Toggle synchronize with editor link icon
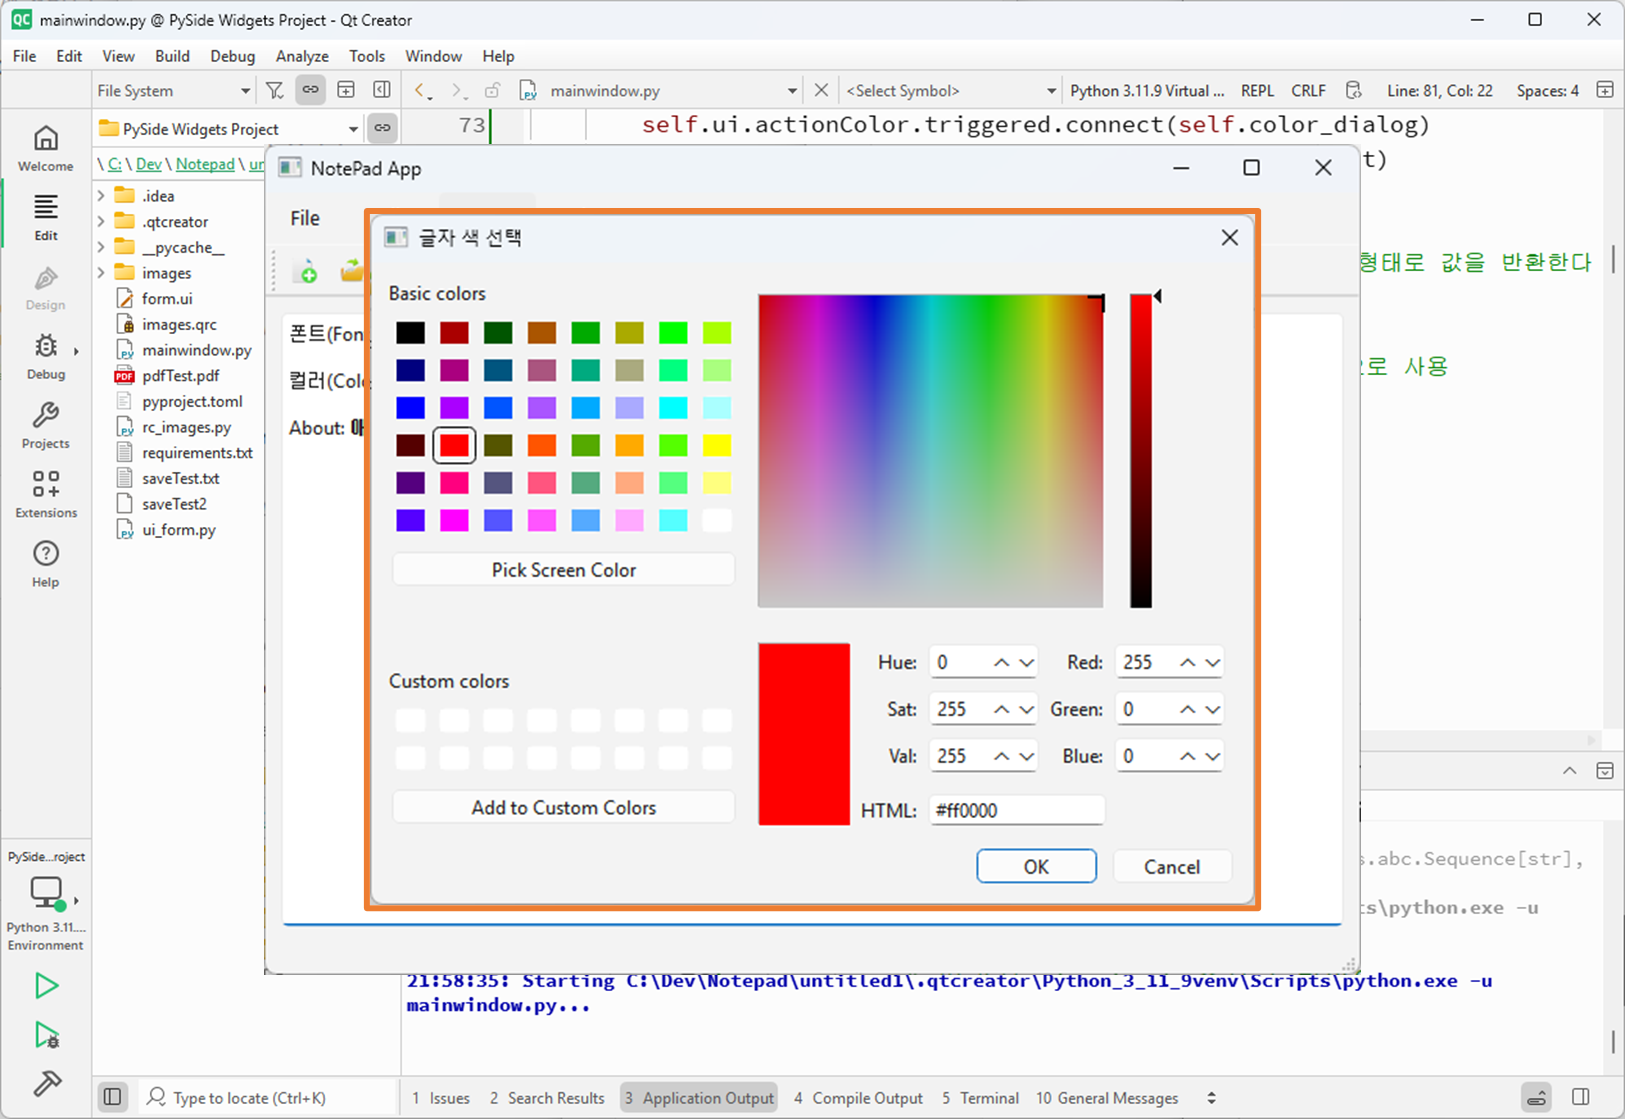Viewport: 1625px width, 1119px height. click(311, 90)
